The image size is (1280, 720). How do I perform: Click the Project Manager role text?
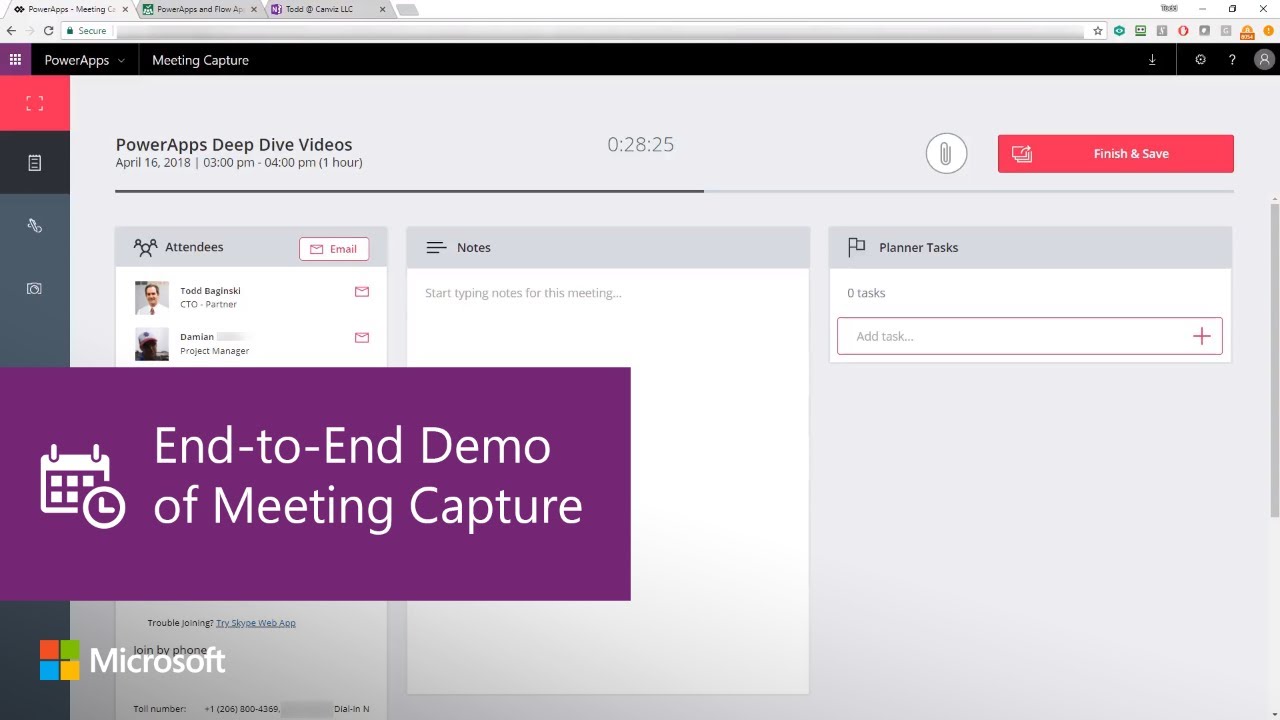coord(215,351)
